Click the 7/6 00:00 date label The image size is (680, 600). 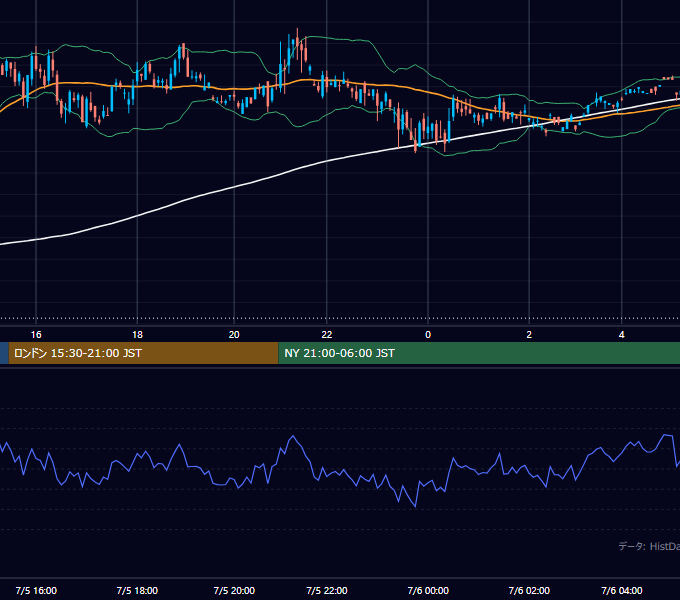(x=428, y=590)
